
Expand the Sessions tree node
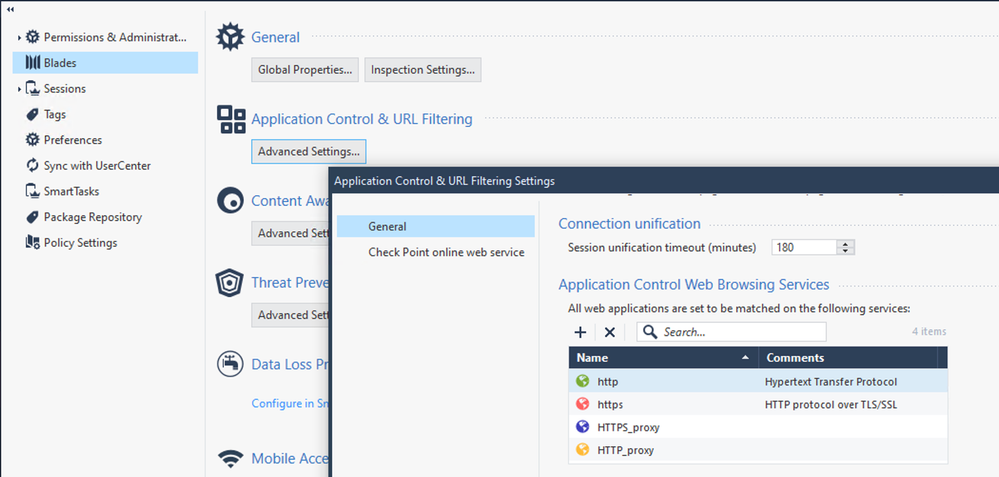coord(19,89)
